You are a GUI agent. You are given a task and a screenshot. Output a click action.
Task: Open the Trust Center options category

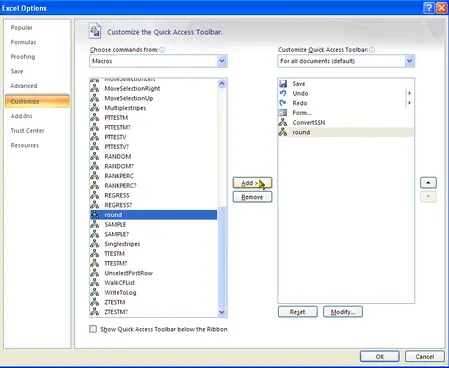pos(27,130)
